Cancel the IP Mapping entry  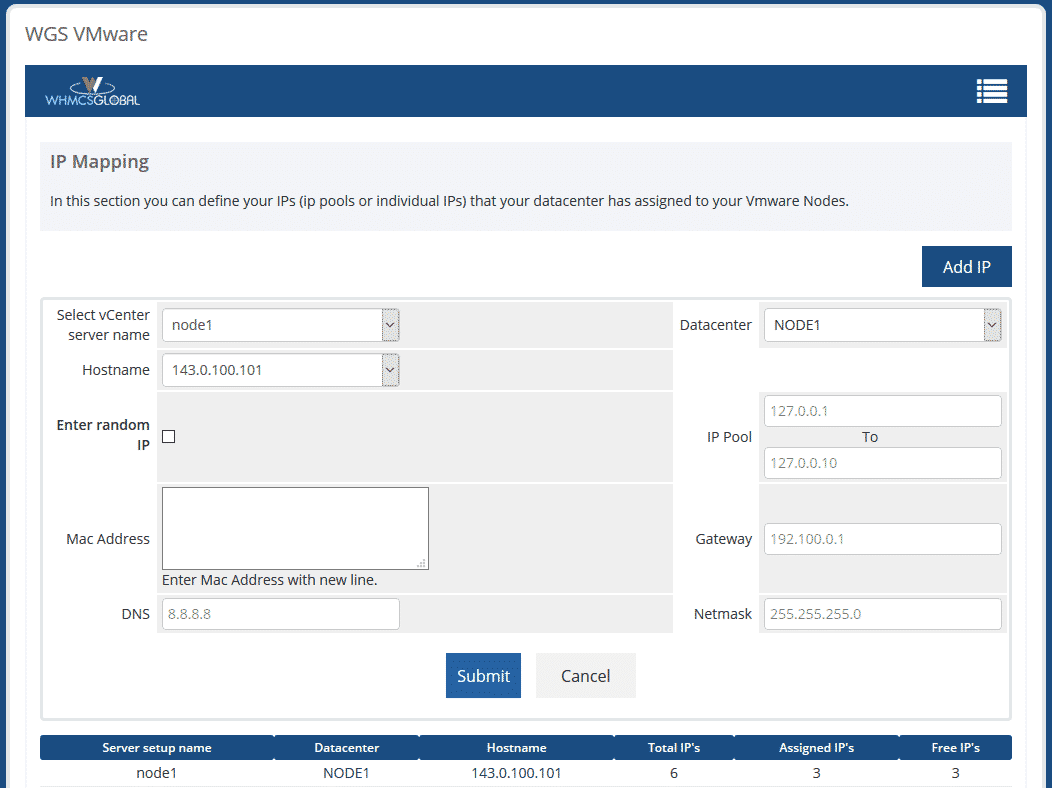point(585,675)
